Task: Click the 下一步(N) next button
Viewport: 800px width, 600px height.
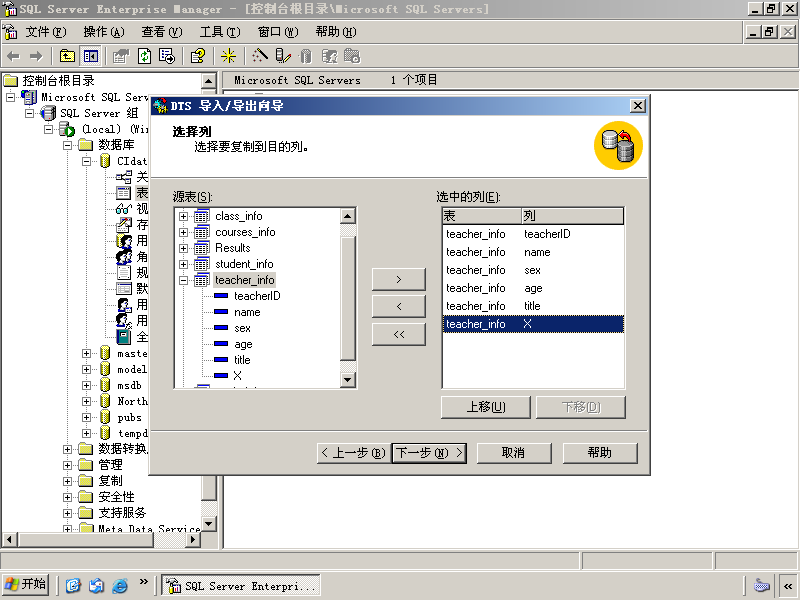Action: 429,453
